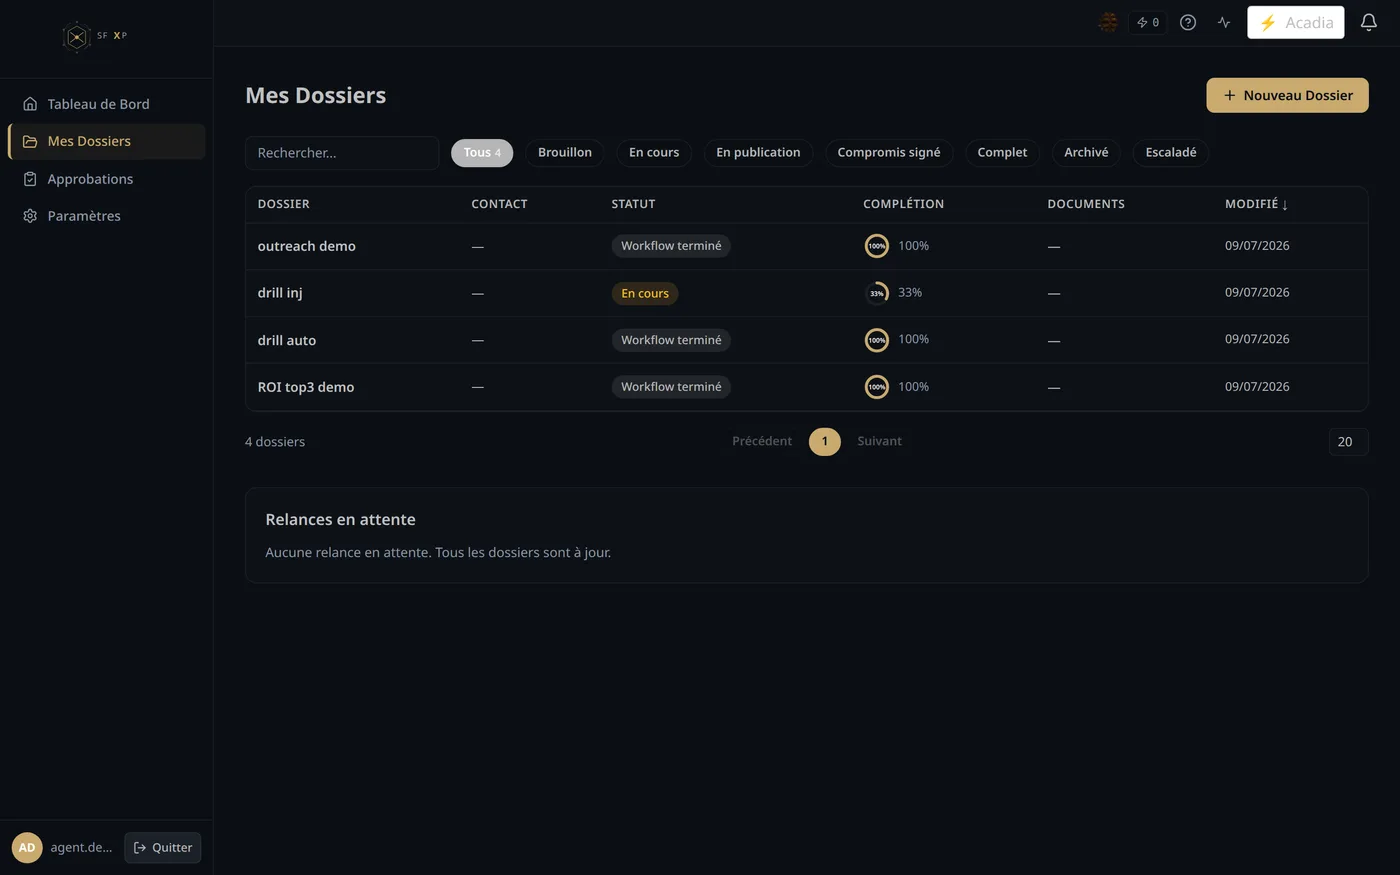Filter by Brouillon status

pyautogui.click(x=565, y=153)
